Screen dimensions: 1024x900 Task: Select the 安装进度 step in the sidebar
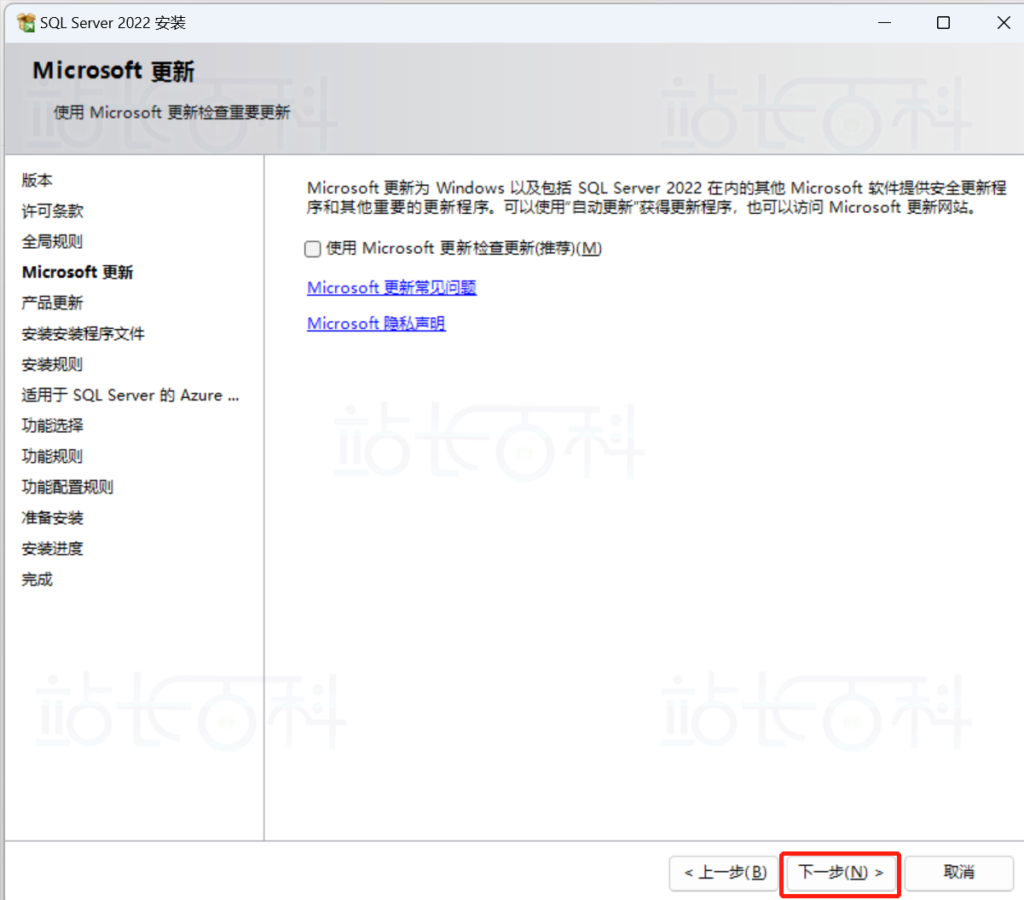[x=52, y=549]
